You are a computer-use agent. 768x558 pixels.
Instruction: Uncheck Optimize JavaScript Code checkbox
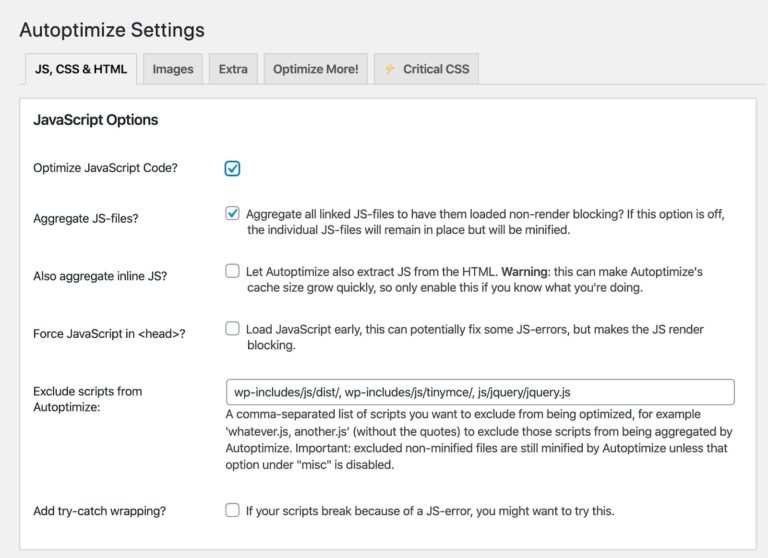(232, 169)
